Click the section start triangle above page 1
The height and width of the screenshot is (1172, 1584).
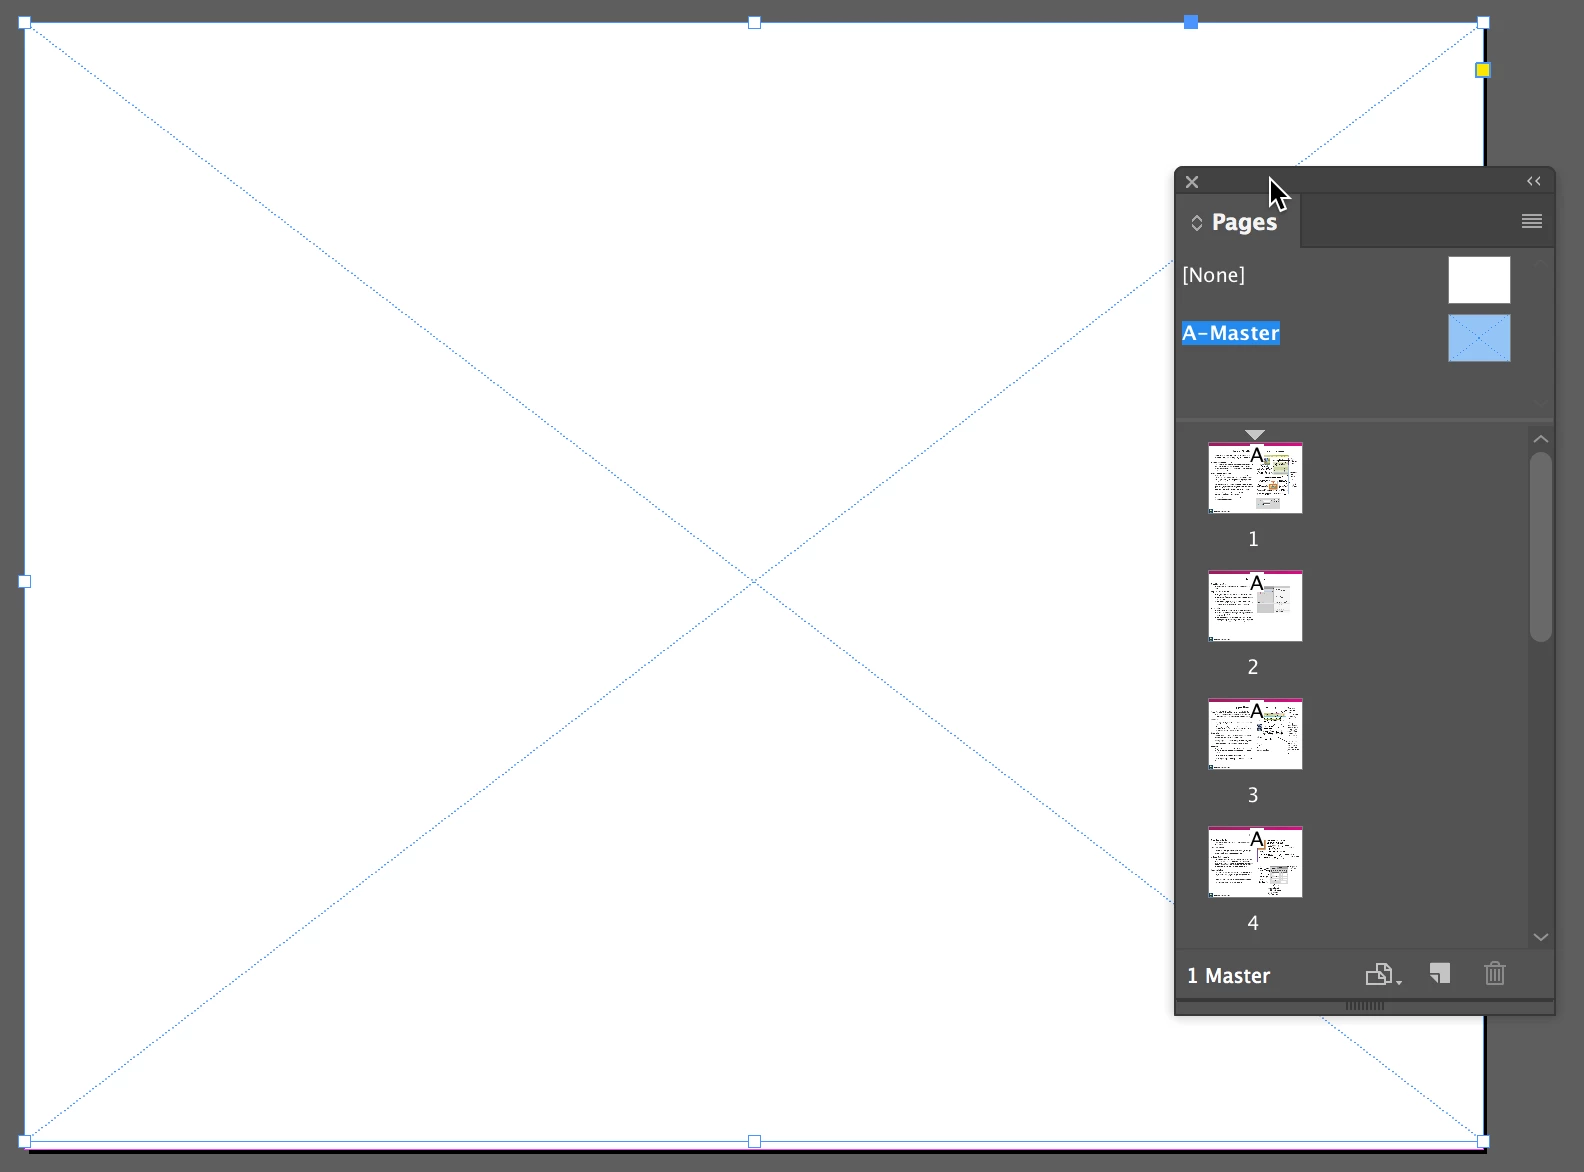coord(1255,435)
